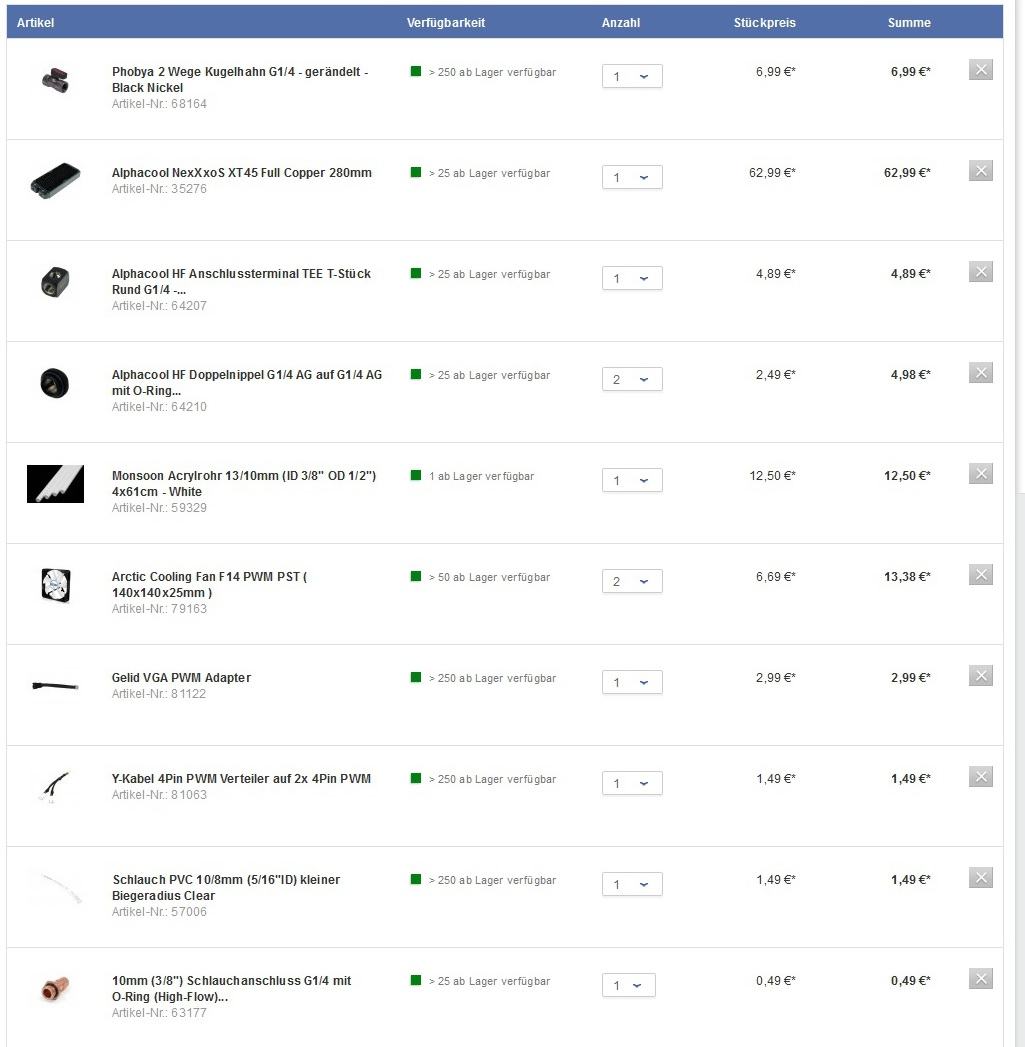Remove the Monsoon Acrylrohr item from cart
The height and width of the screenshot is (1047, 1025).
coord(980,474)
